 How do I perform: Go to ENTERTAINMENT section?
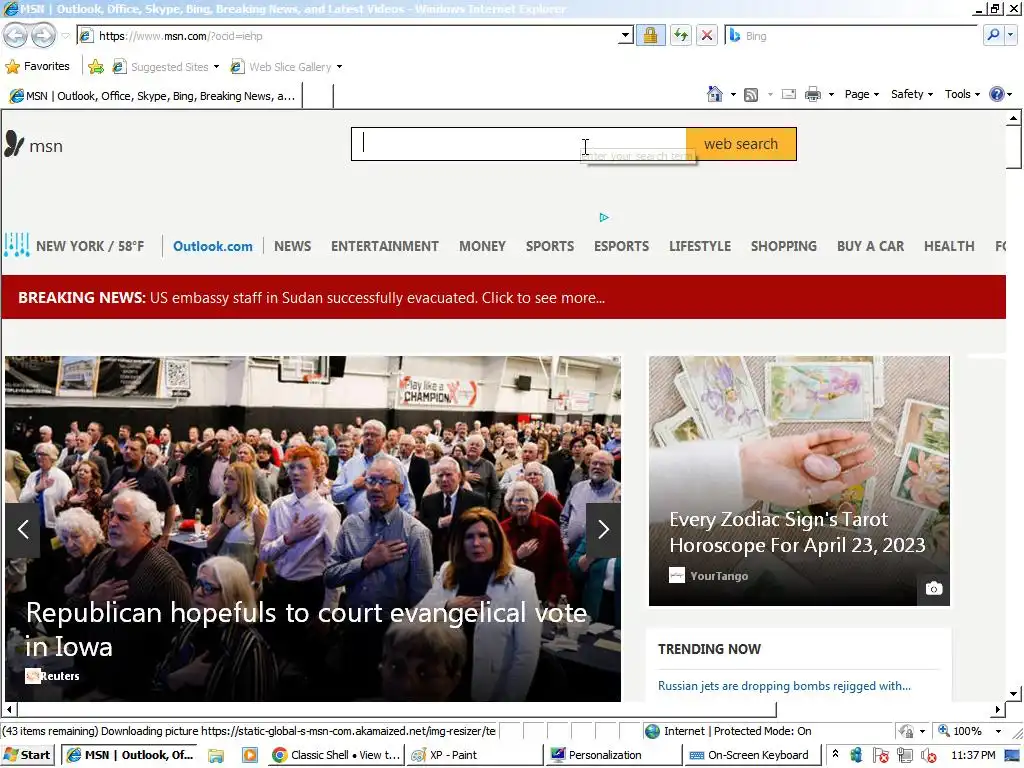(385, 246)
